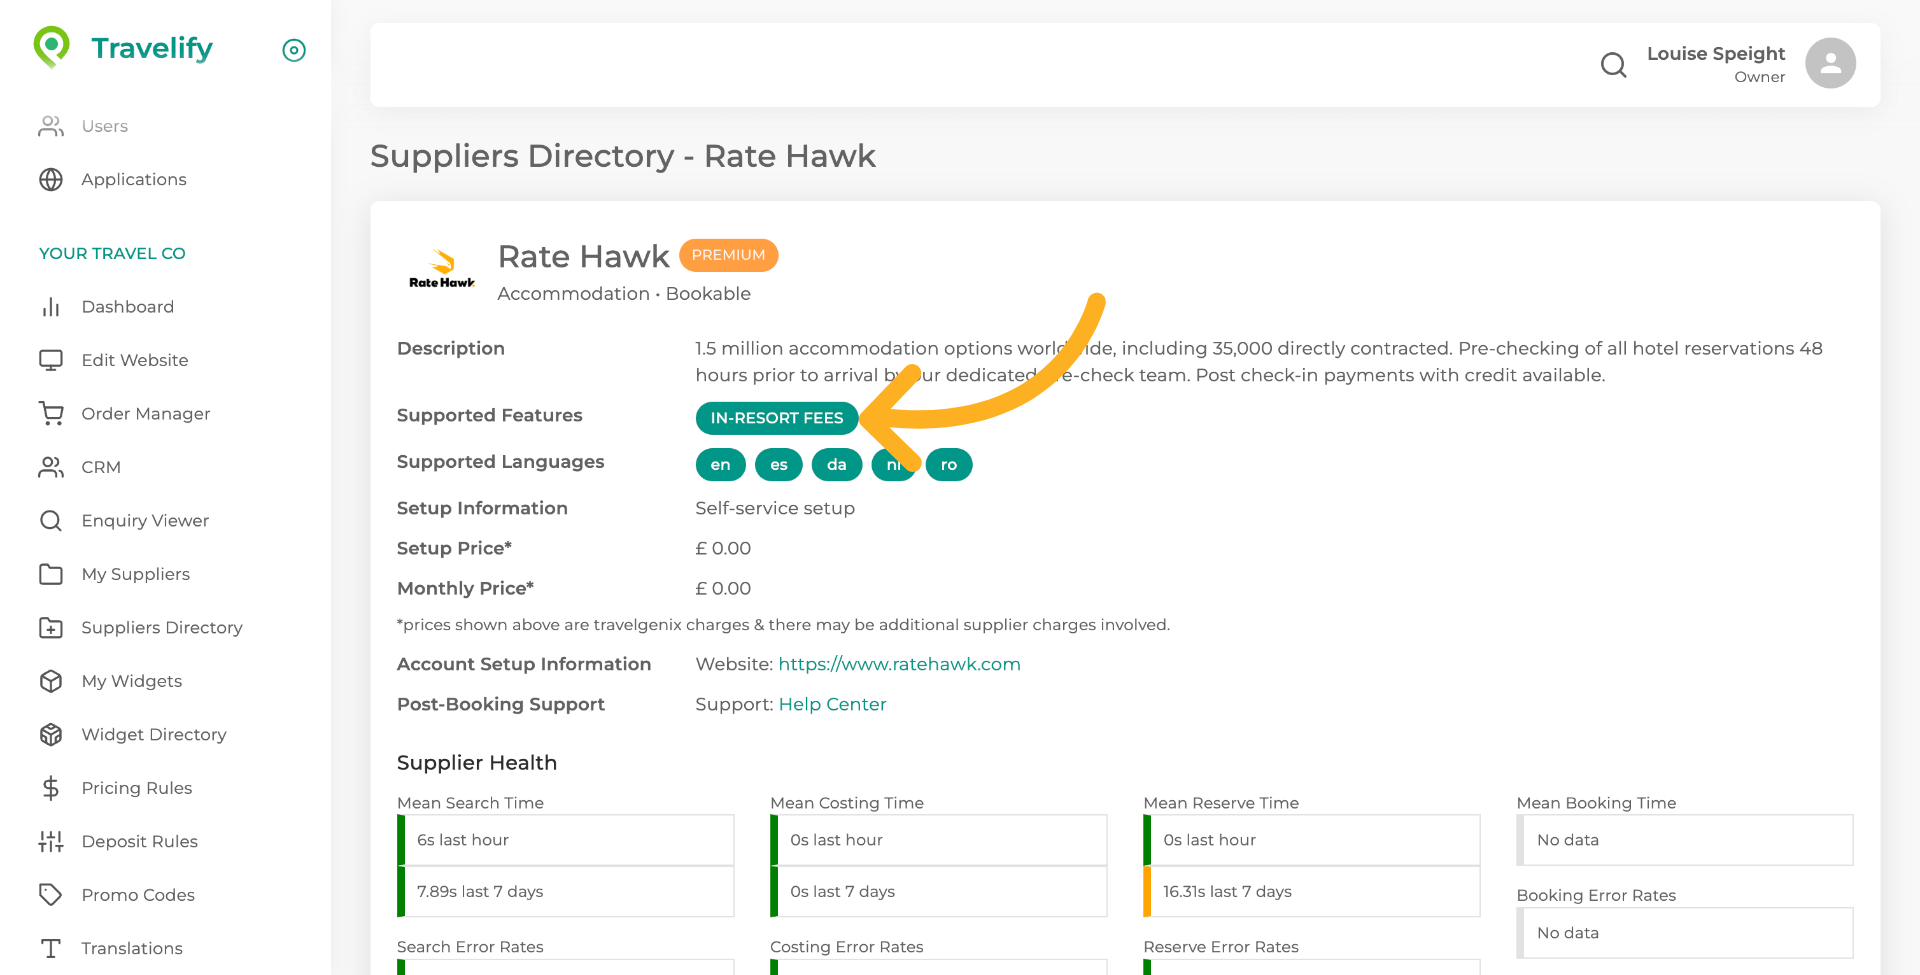Open Suppliers Directory from the sidebar

(162, 627)
